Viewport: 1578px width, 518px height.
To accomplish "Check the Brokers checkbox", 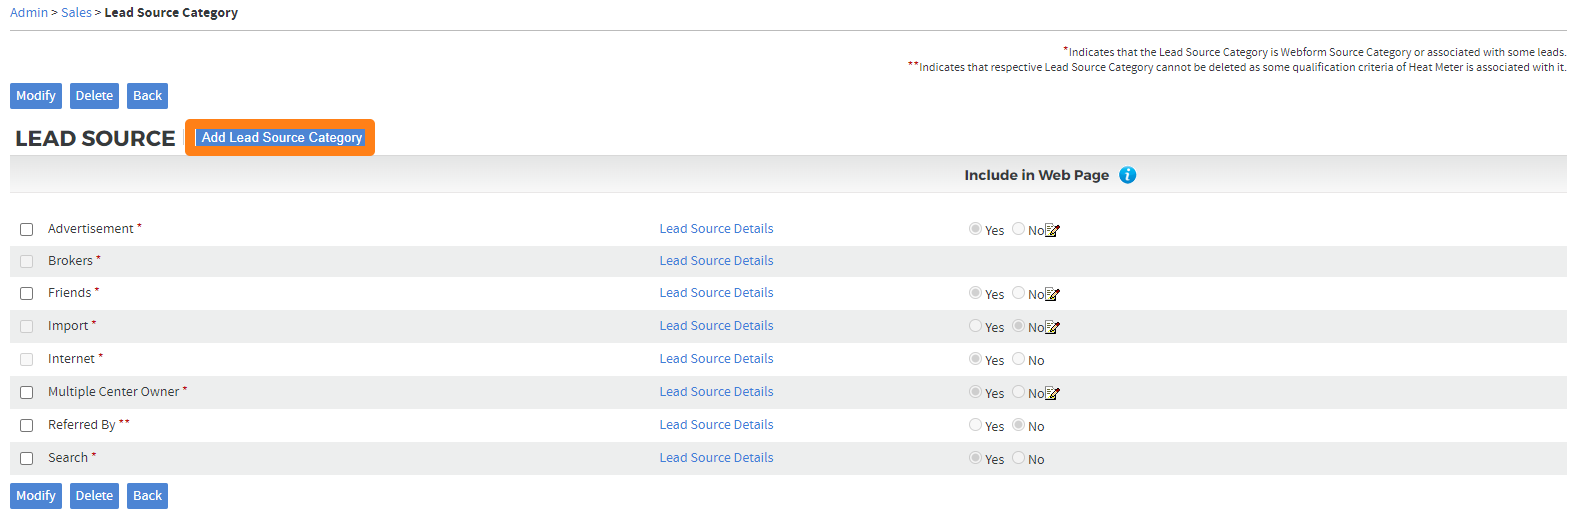I will [x=27, y=262].
